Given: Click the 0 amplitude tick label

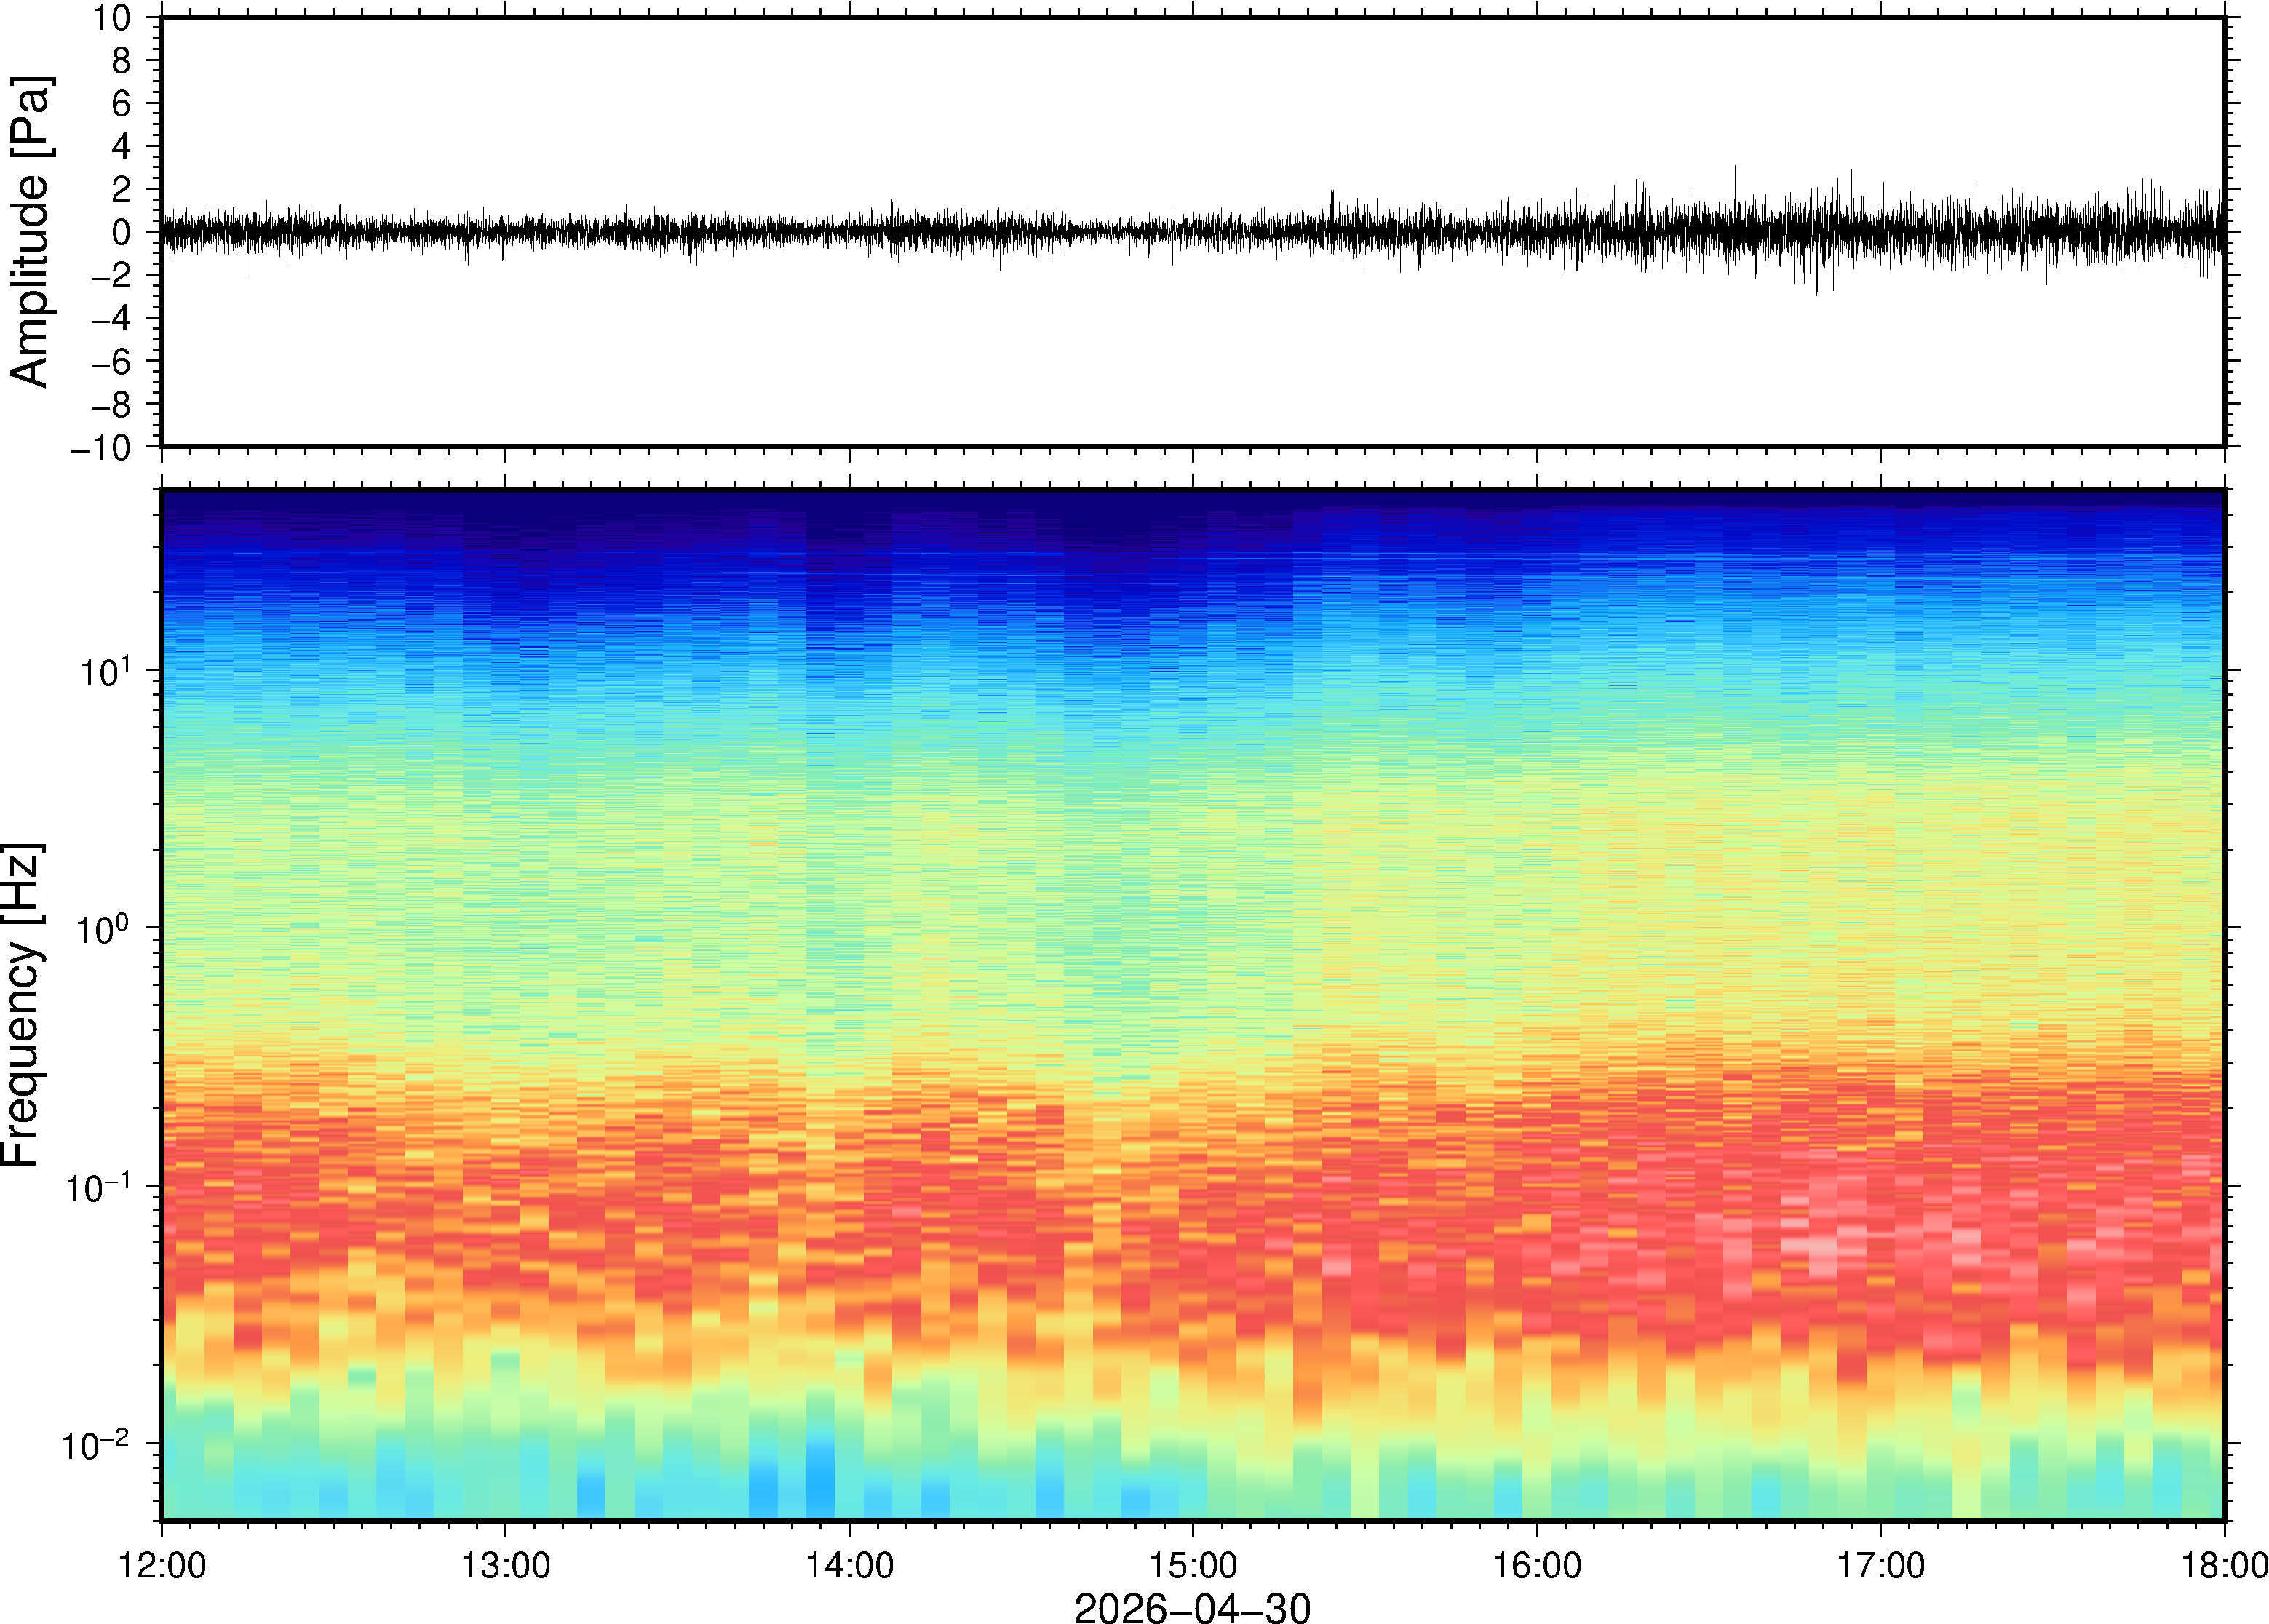Looking at the screenshot, I should tap(122, 232).
